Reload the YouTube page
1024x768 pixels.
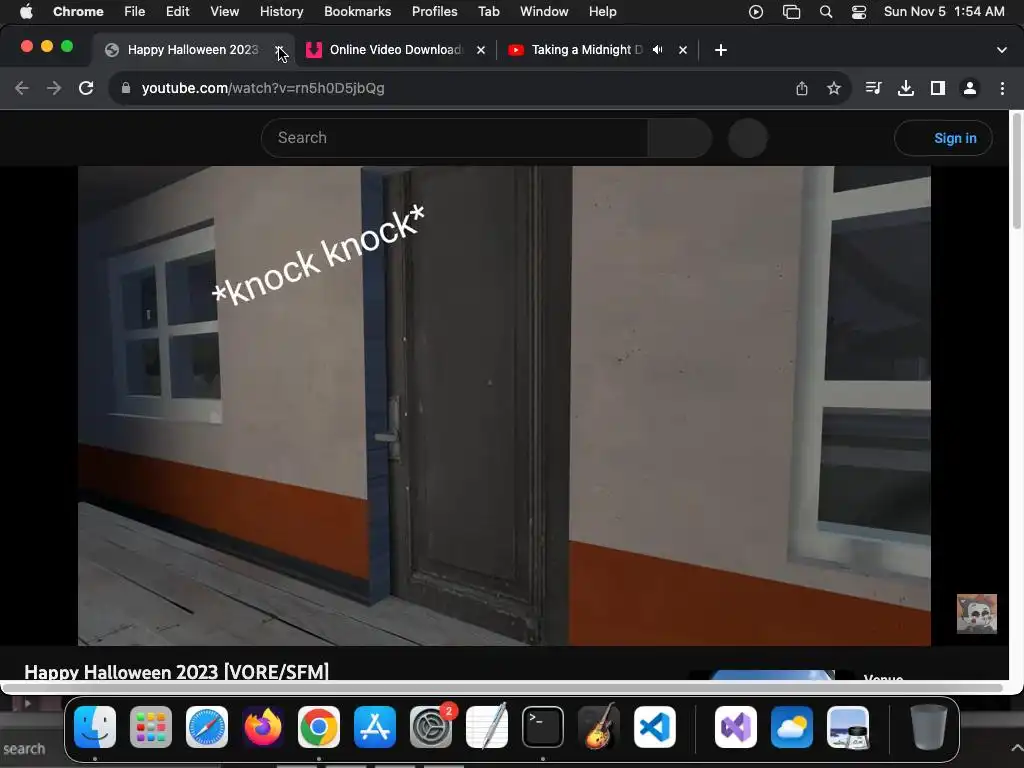coord(86,88)
